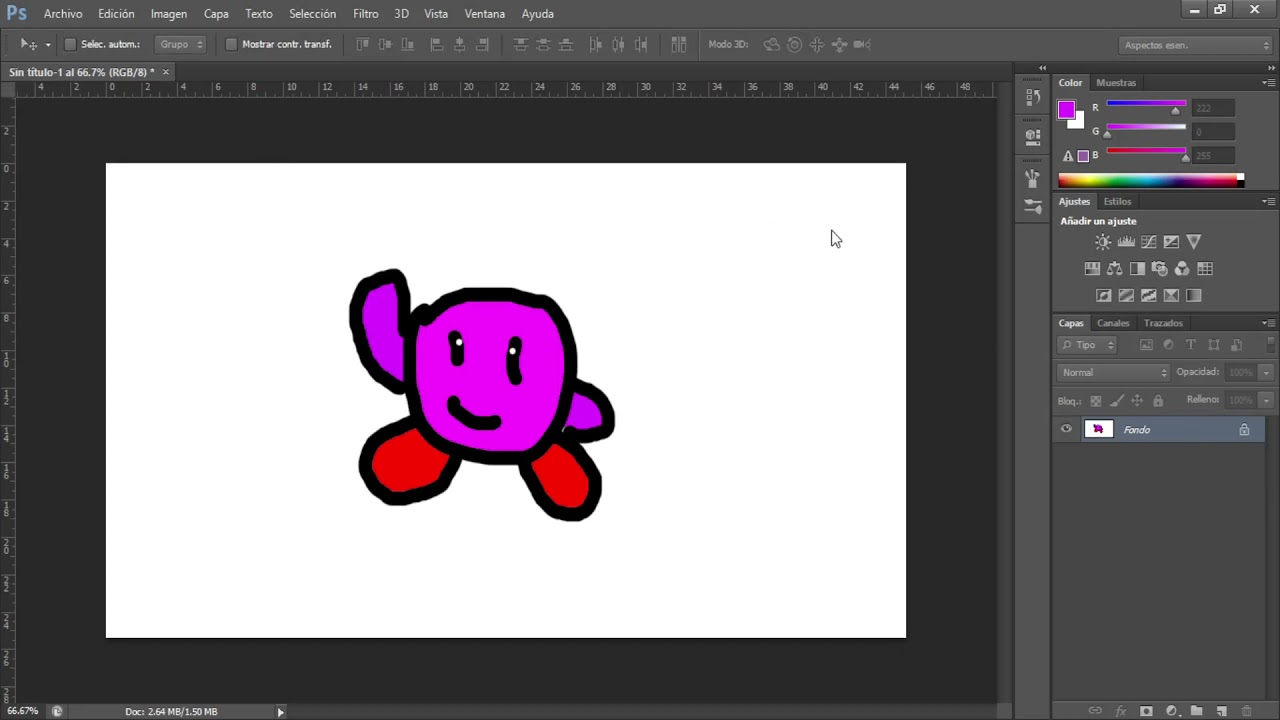Add an Invert adjustment

(x=1104, y=296)
